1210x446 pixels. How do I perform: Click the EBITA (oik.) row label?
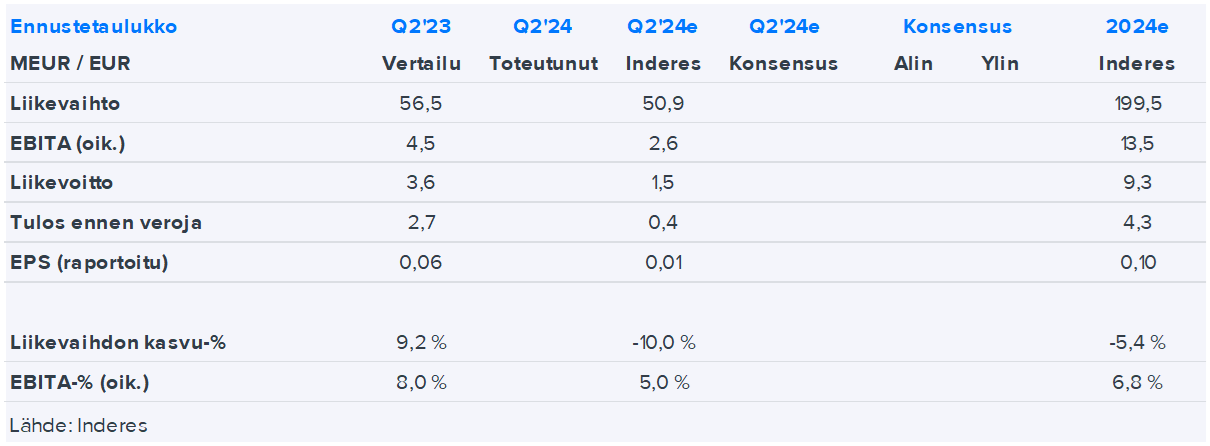tap(67, 143)
